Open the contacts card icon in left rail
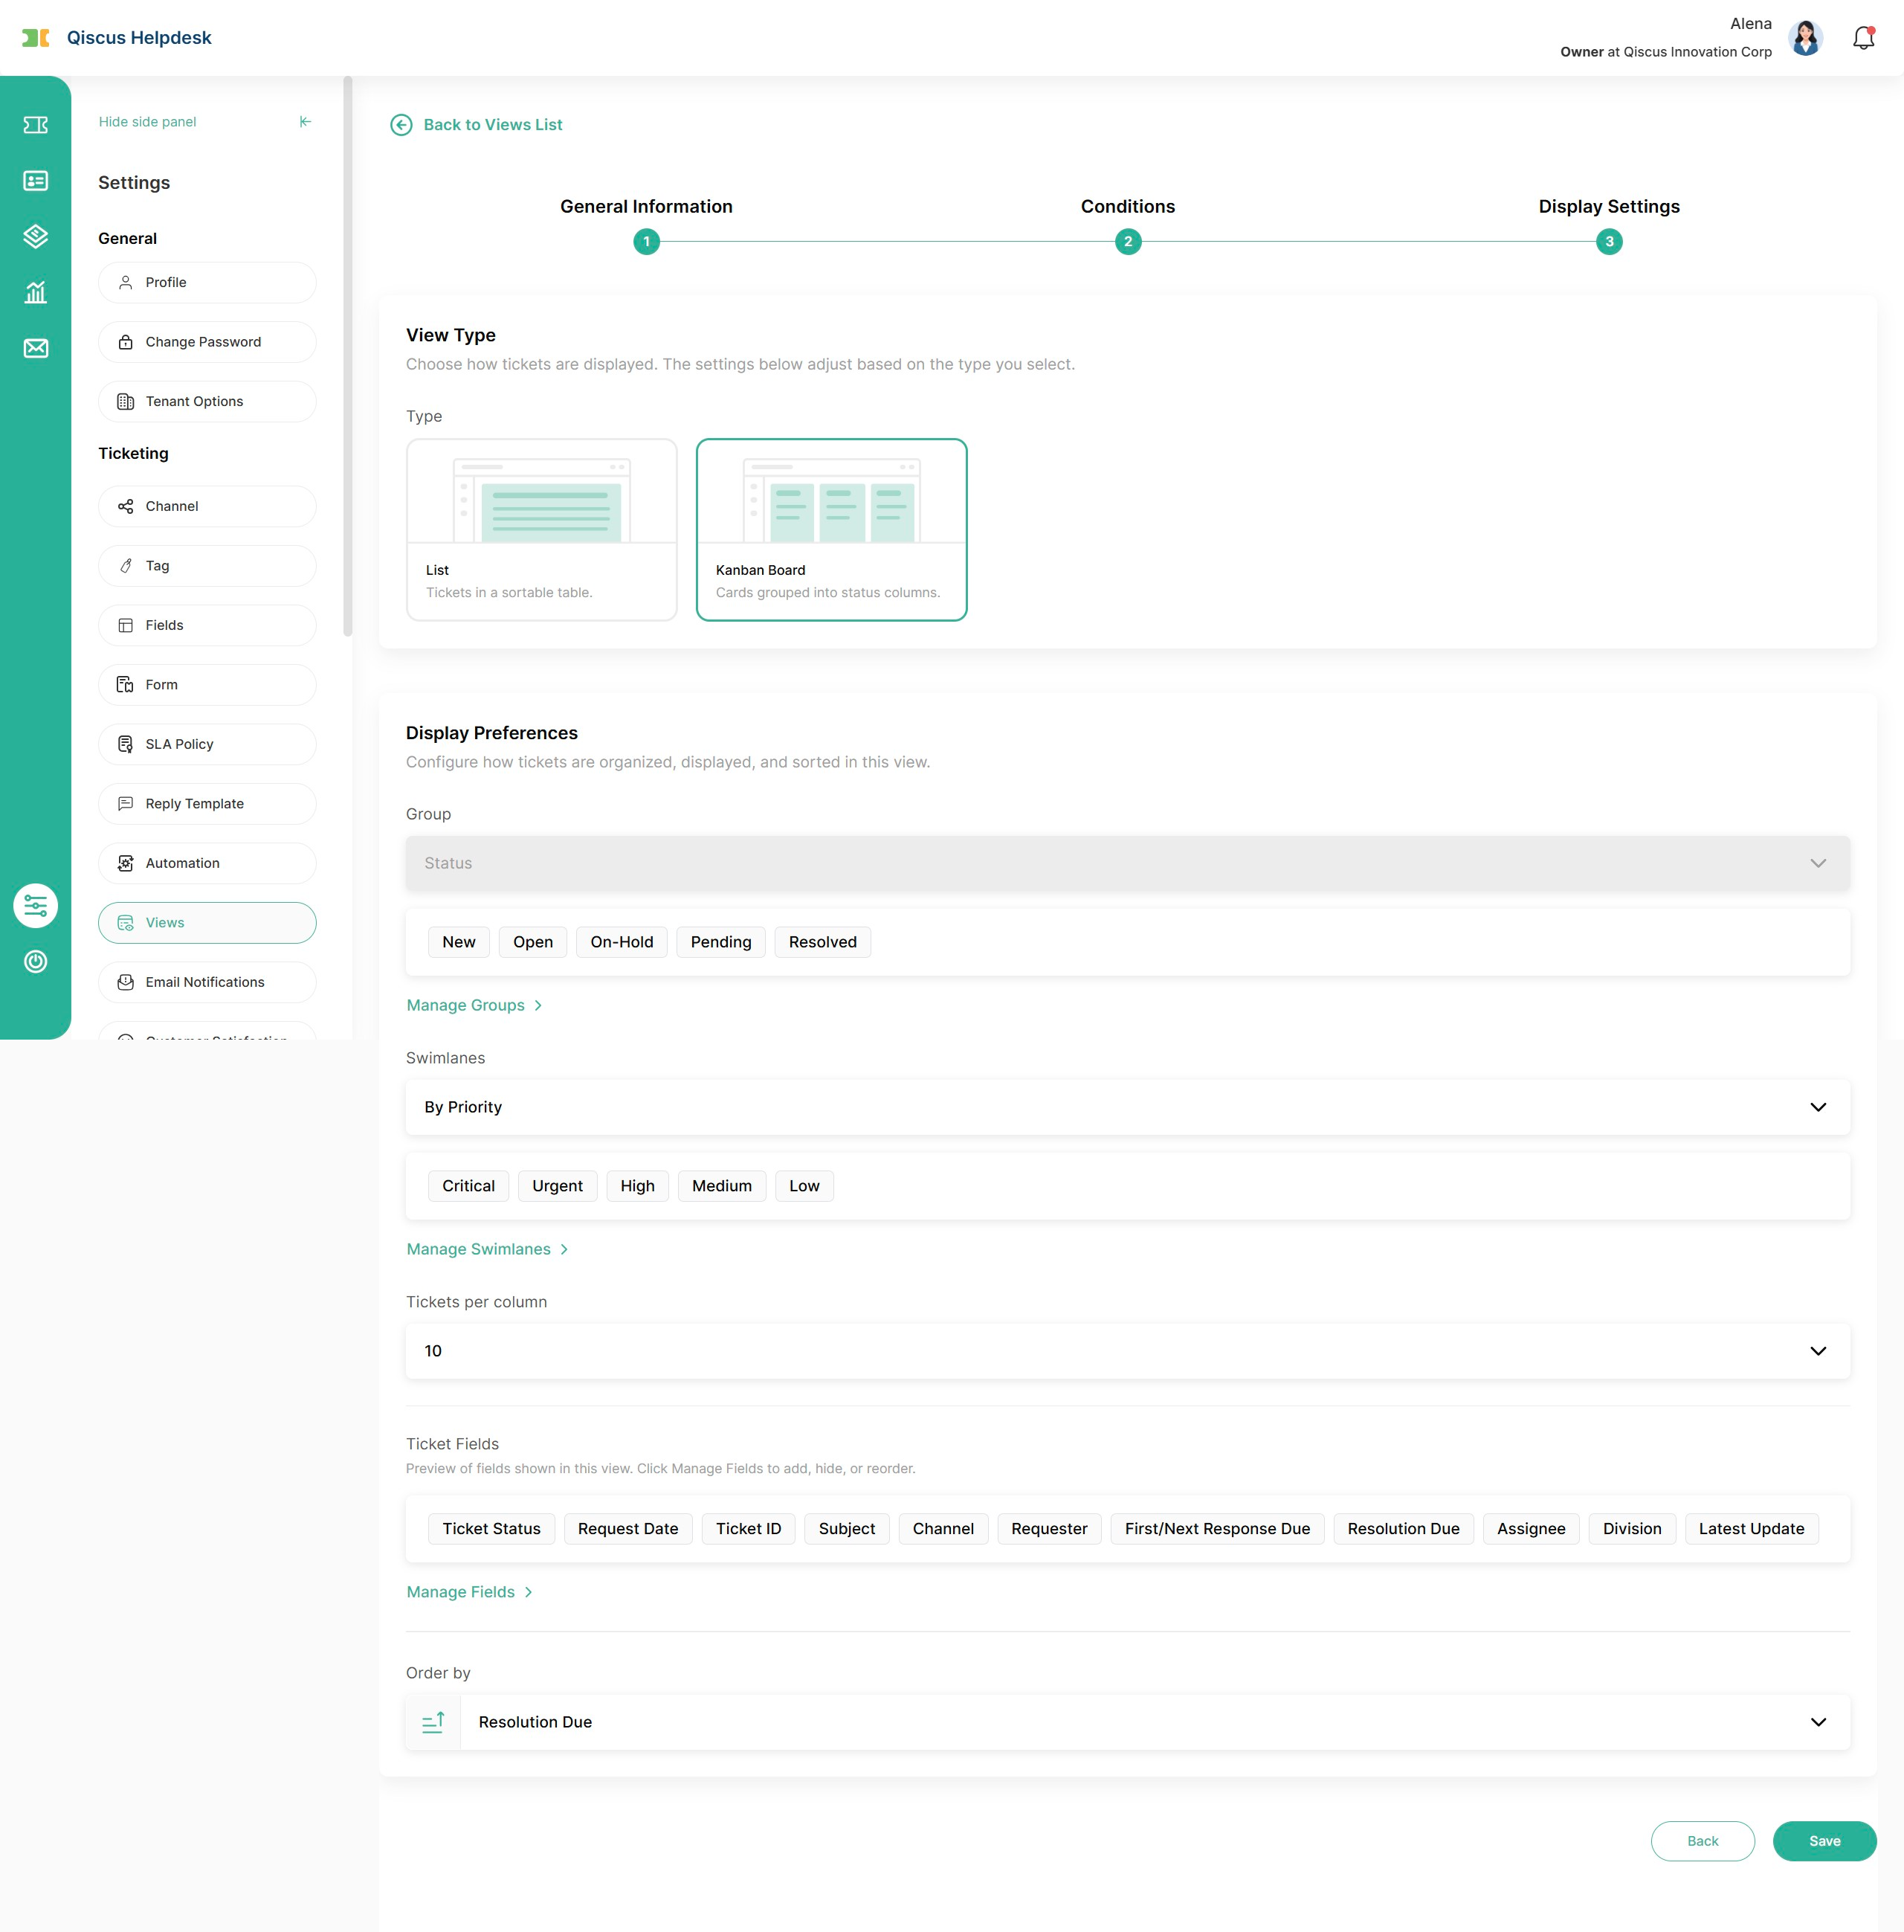Image resolution: width=1904 pixels, height=1932 pixels. click(35, 181)
